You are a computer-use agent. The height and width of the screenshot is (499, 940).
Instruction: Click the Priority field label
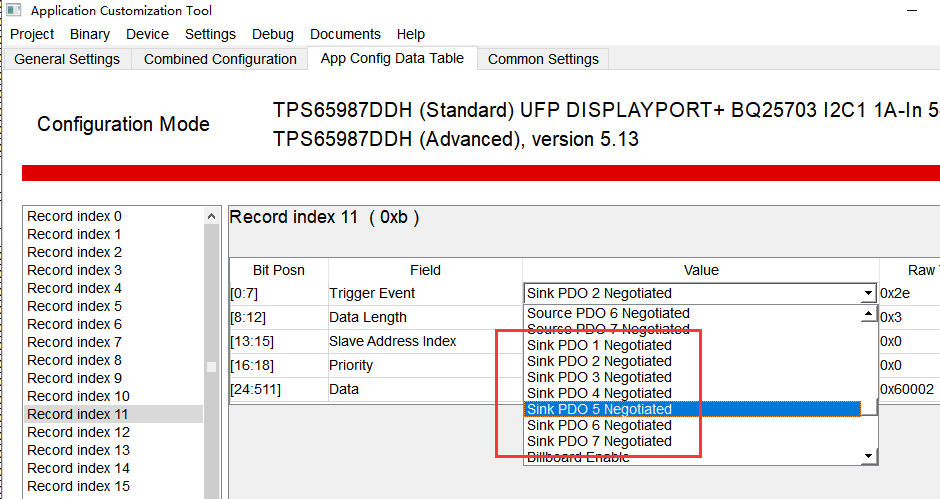(351, 365)
